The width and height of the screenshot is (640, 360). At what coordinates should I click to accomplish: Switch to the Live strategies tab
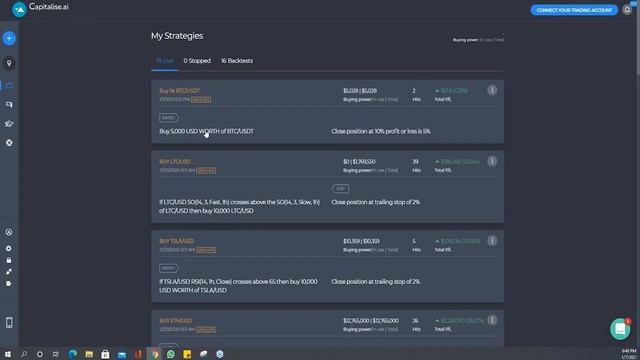[x=164, y=61]
